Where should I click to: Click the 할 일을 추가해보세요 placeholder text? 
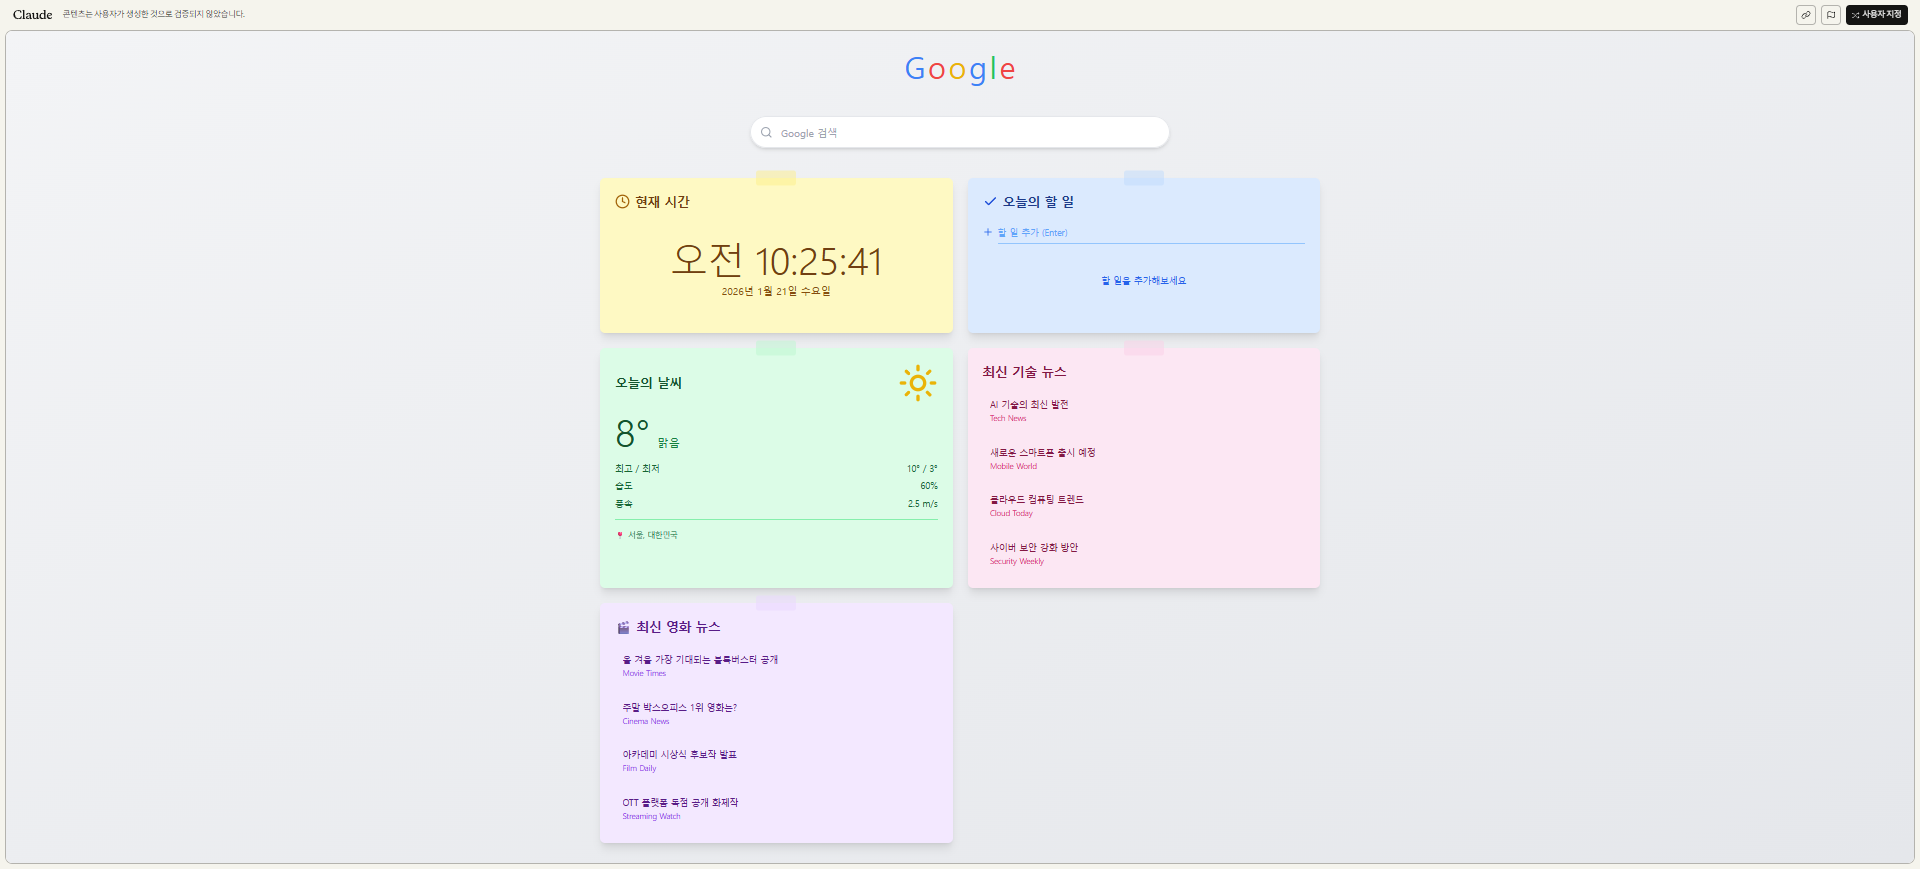(1144, 281)
